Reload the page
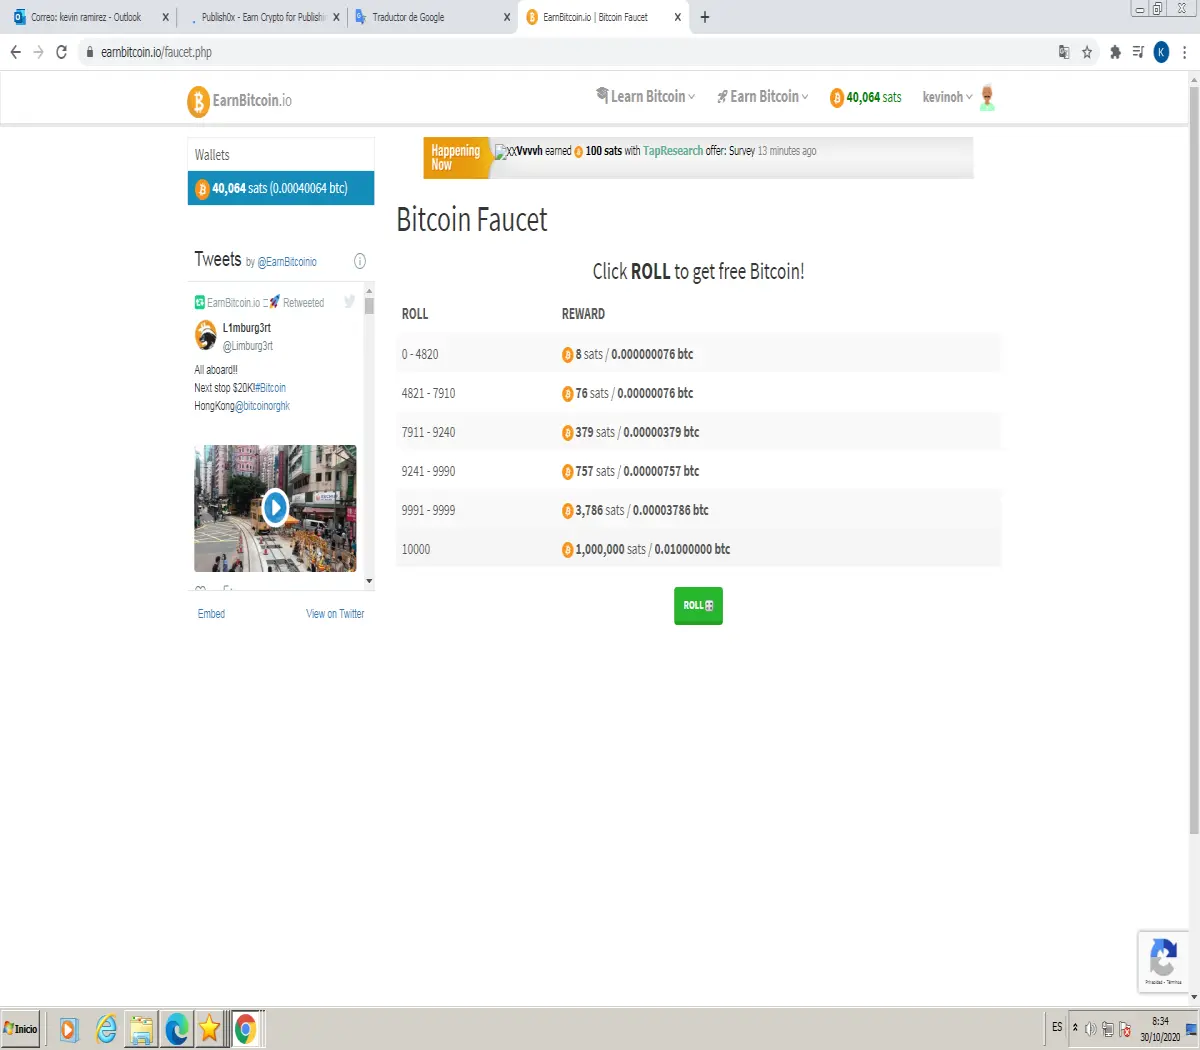 point(62,52)
